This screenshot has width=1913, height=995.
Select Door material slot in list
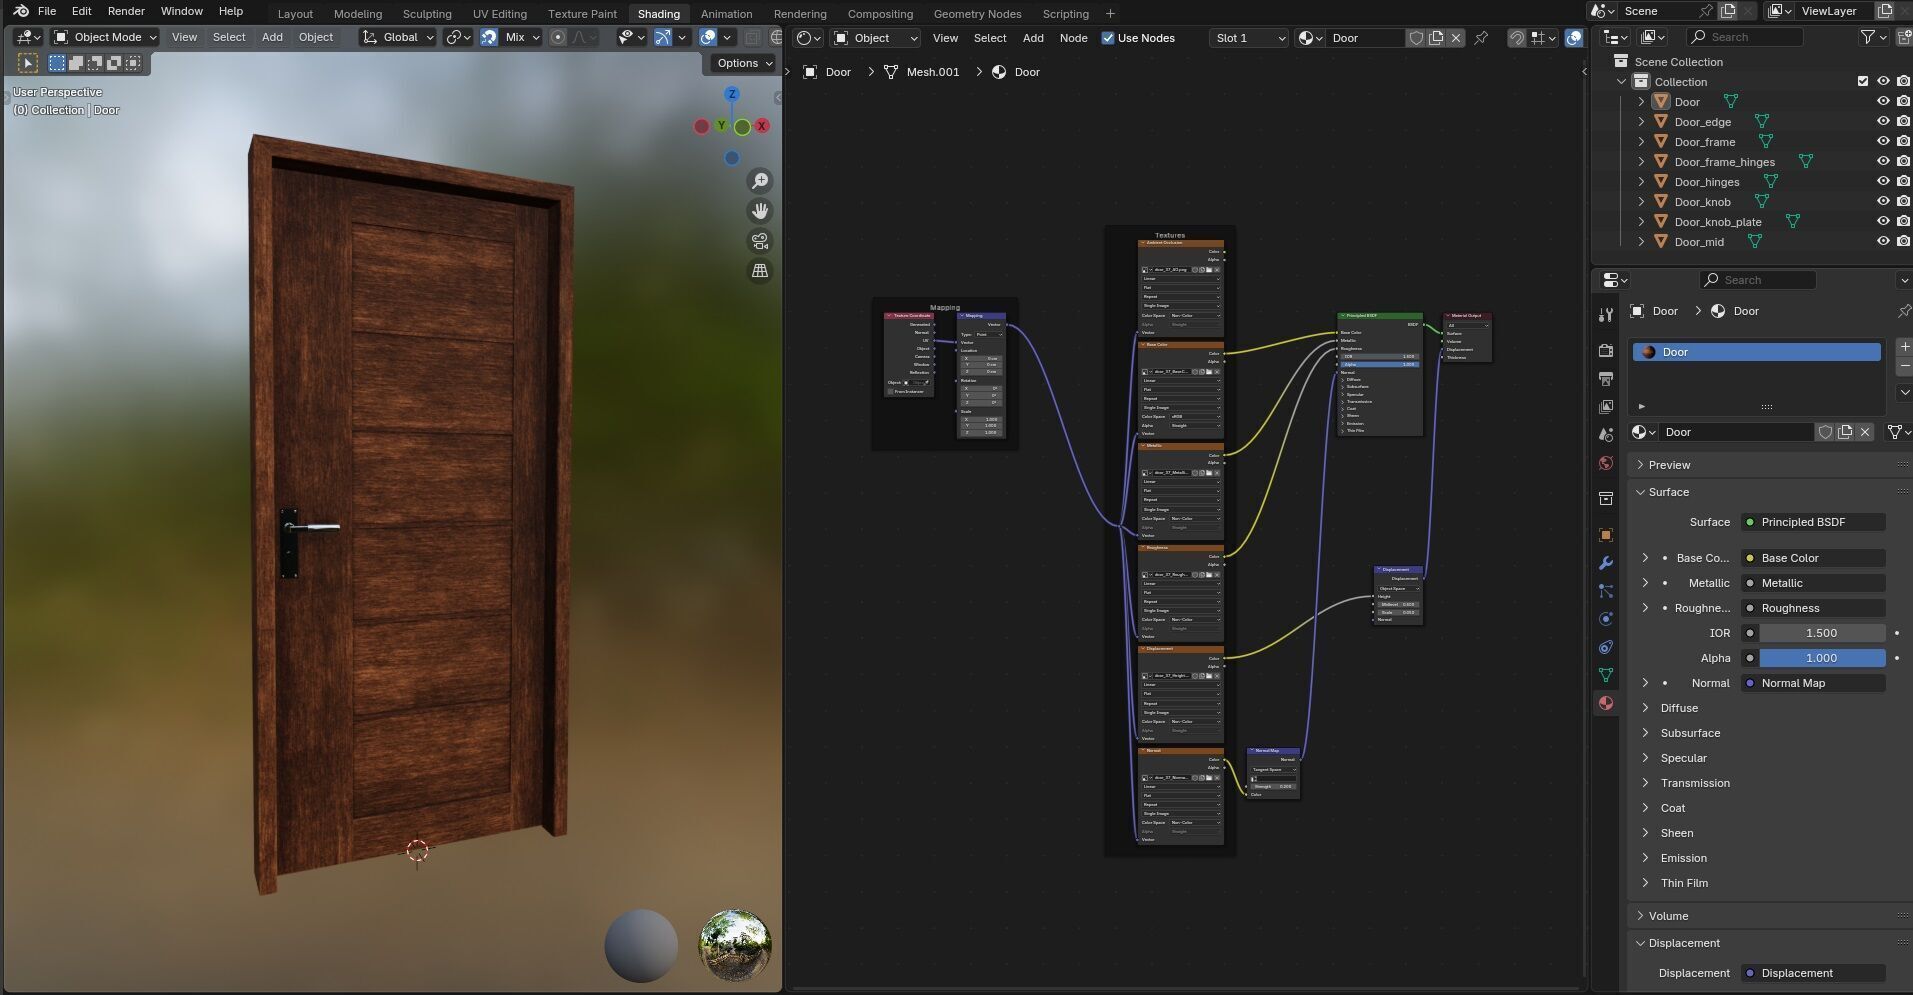(1757, 352)
